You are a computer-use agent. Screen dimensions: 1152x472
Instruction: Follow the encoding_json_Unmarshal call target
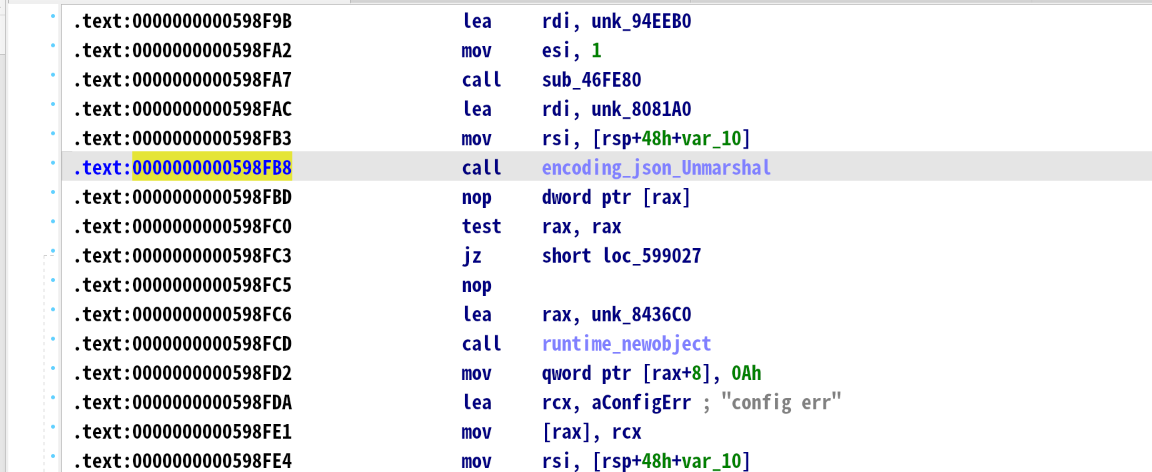click(x=656, y=168)
